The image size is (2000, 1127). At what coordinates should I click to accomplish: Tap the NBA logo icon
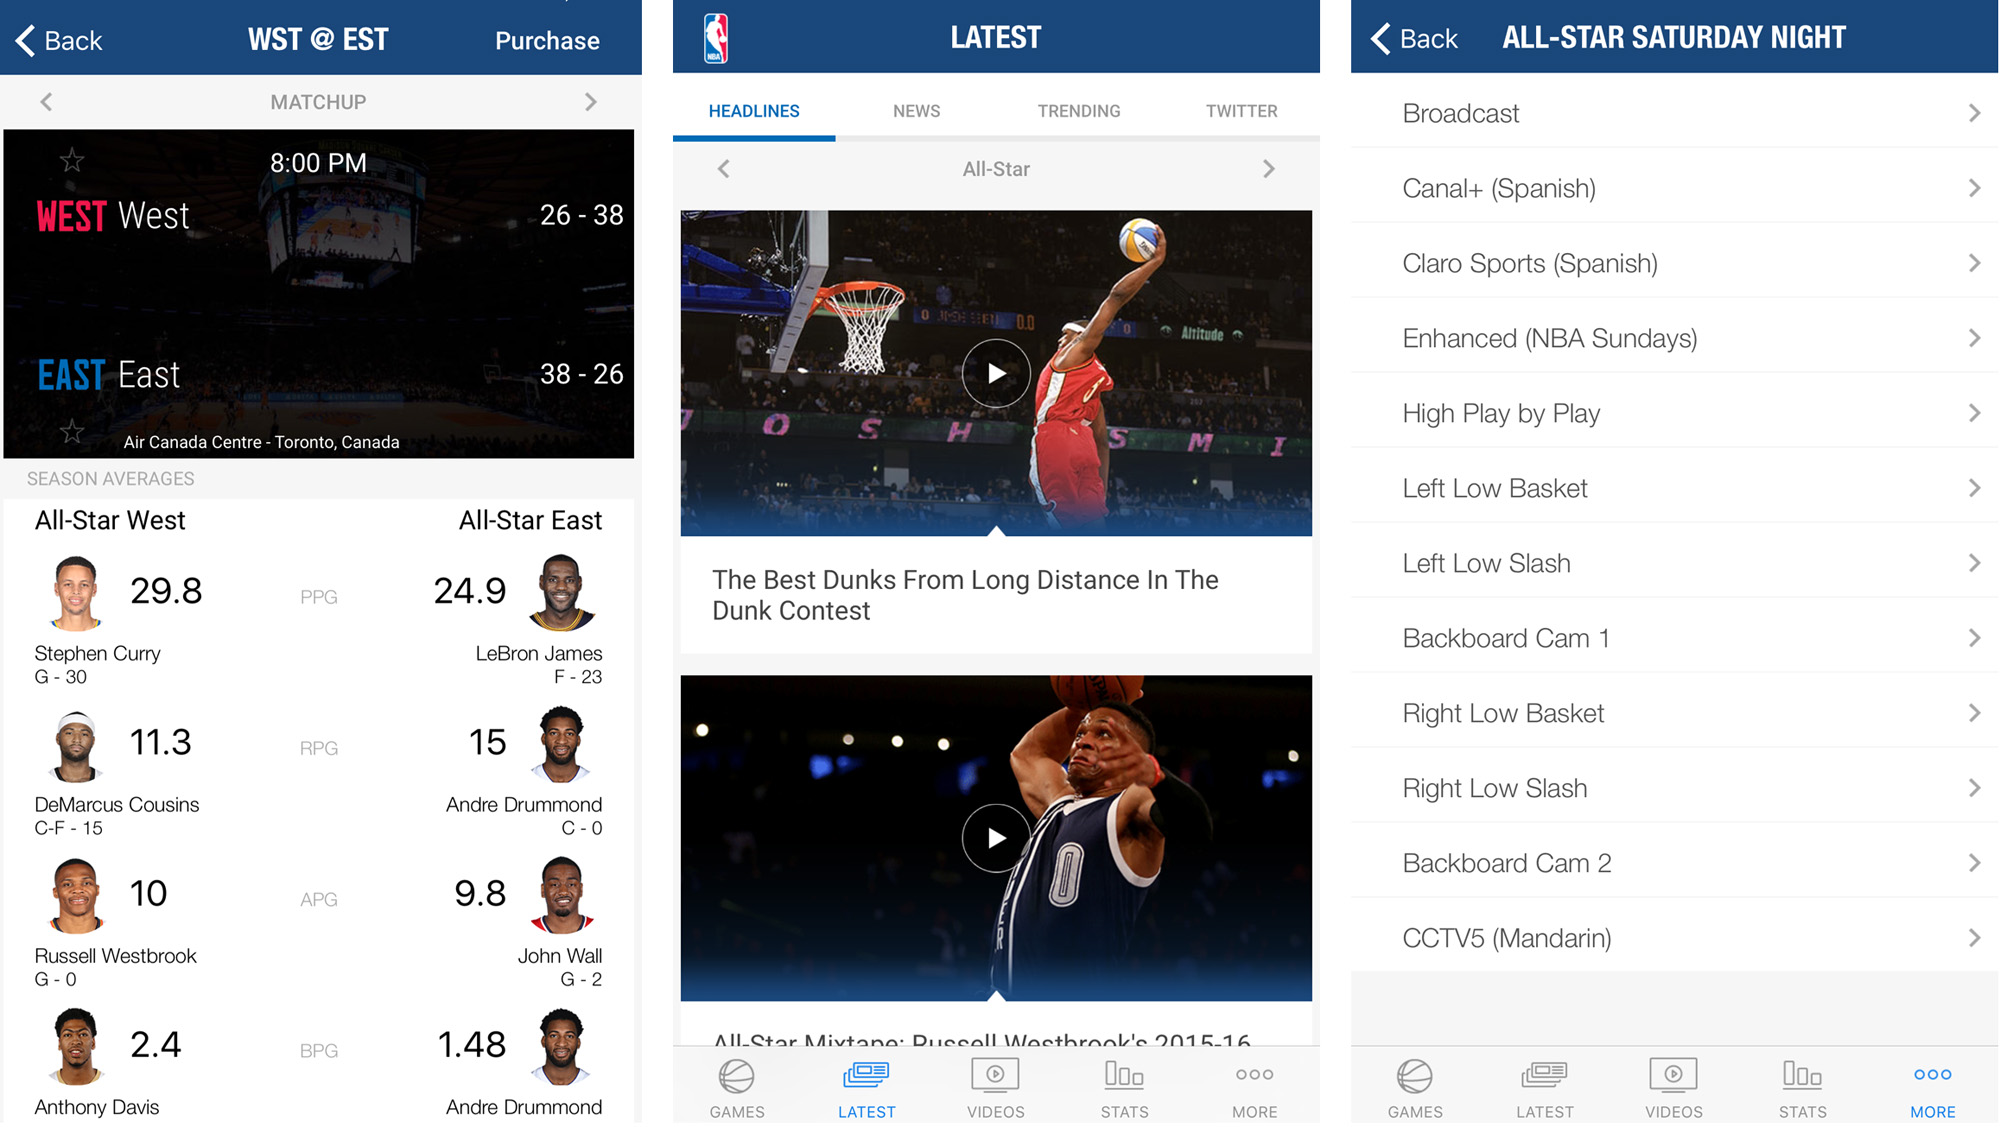click(715, 38)
